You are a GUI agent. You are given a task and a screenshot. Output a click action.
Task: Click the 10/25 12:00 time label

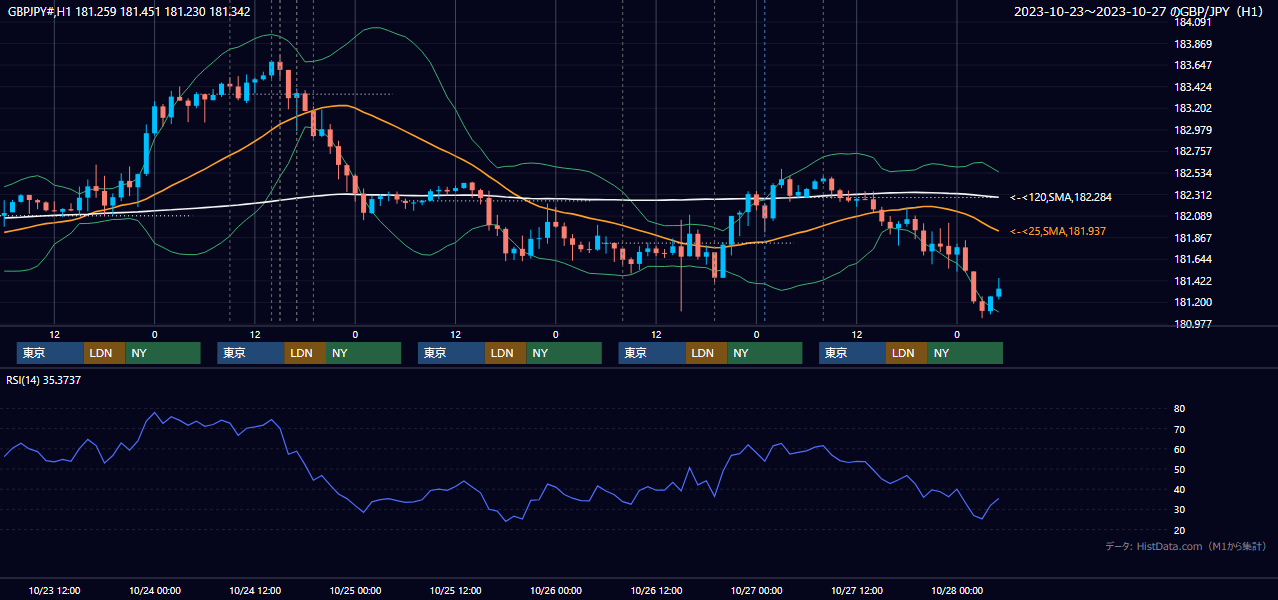coord(456,590)
